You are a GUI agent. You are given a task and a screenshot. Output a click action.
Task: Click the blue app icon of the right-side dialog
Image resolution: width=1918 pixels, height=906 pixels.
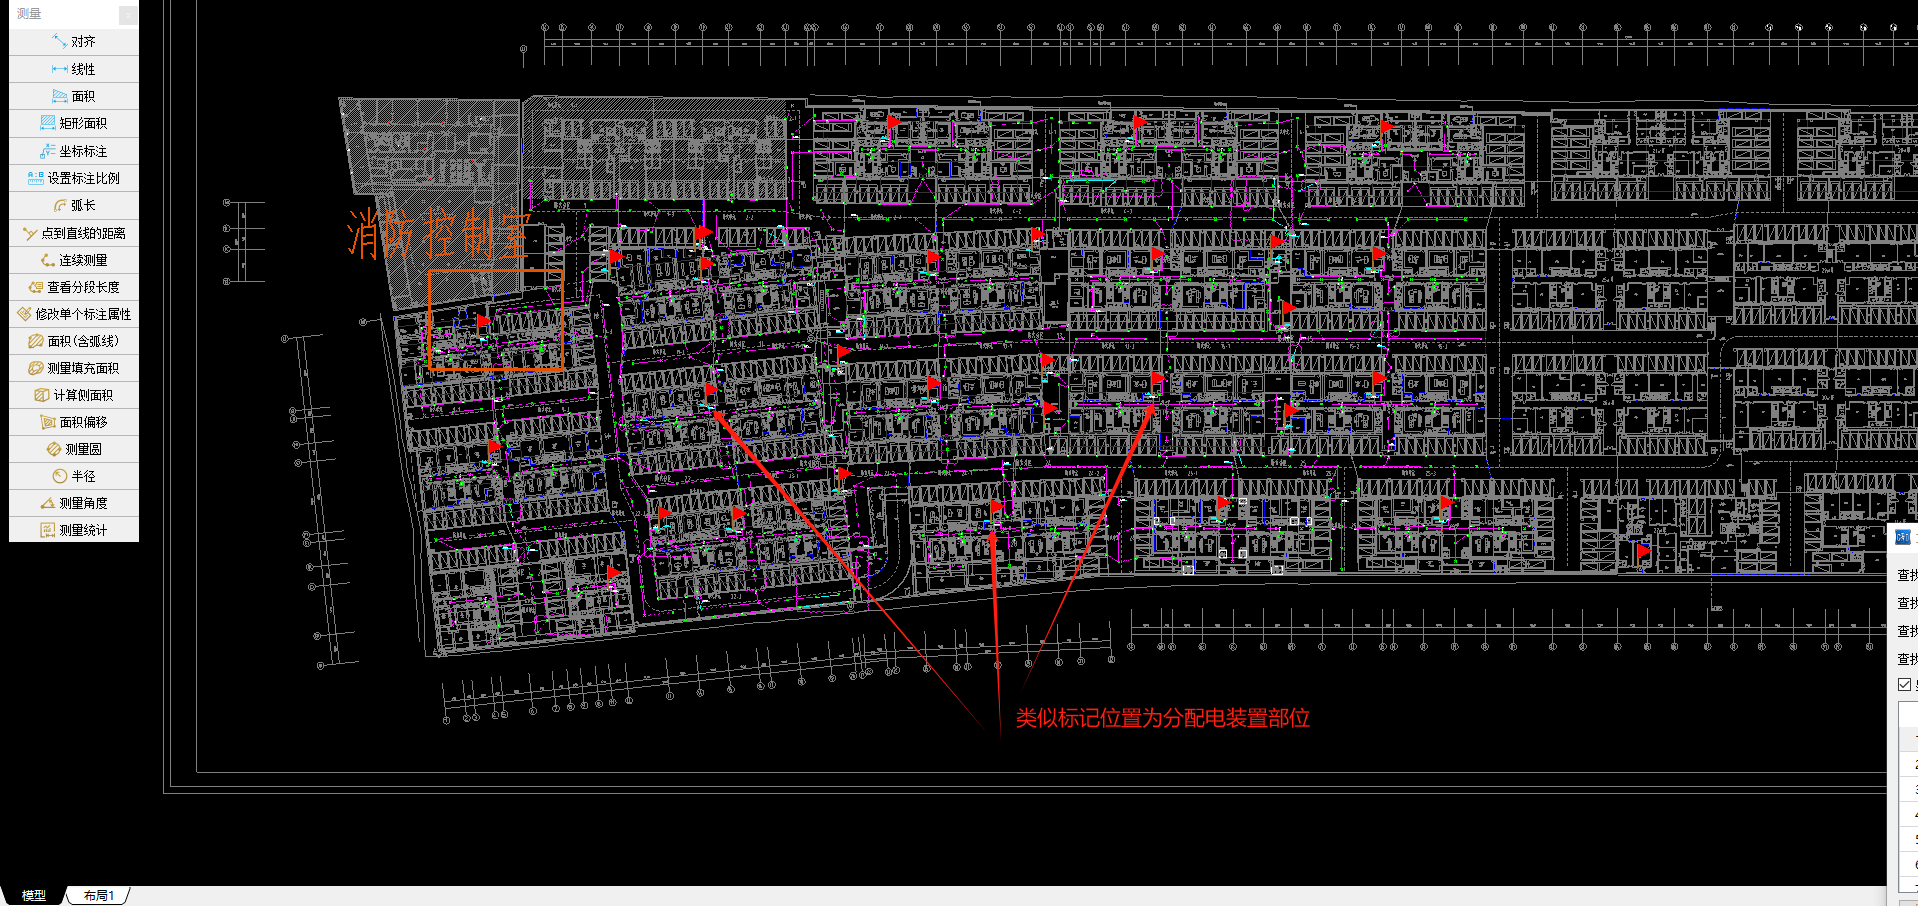(1903, 537)
